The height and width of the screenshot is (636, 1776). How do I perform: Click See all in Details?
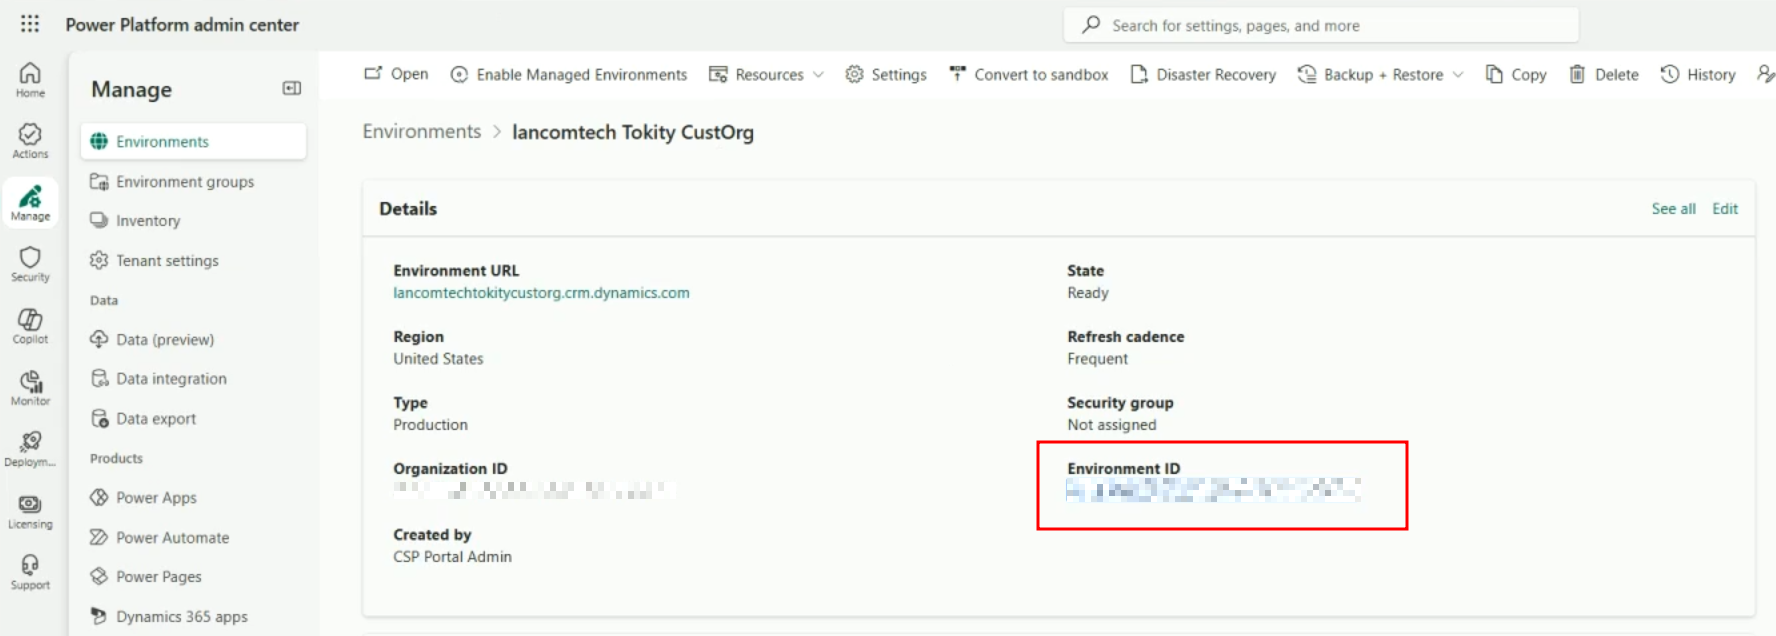(x=1673, y=209)
